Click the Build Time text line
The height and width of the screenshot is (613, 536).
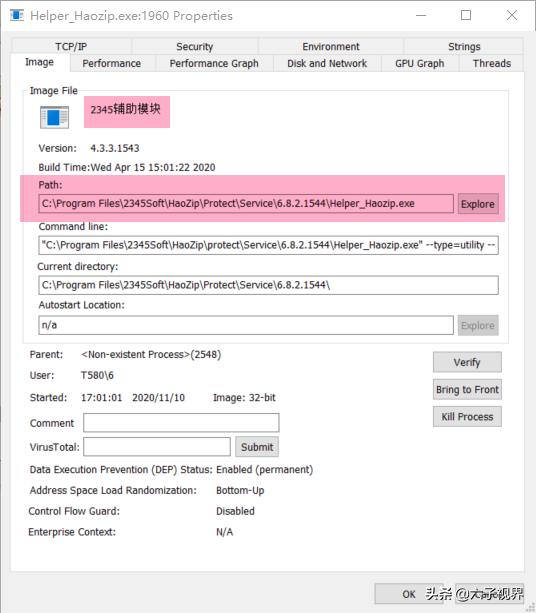127,167
